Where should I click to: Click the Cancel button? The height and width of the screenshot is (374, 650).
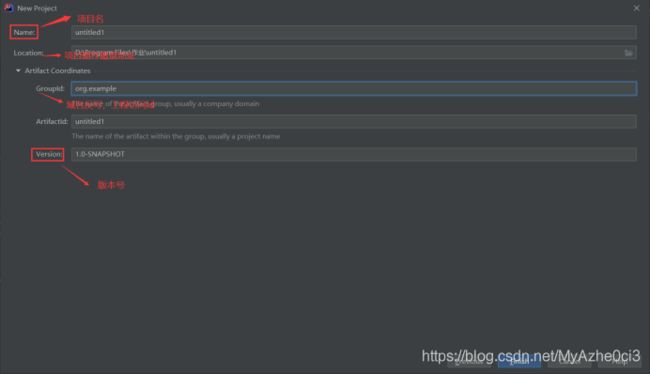coord(570,361)
